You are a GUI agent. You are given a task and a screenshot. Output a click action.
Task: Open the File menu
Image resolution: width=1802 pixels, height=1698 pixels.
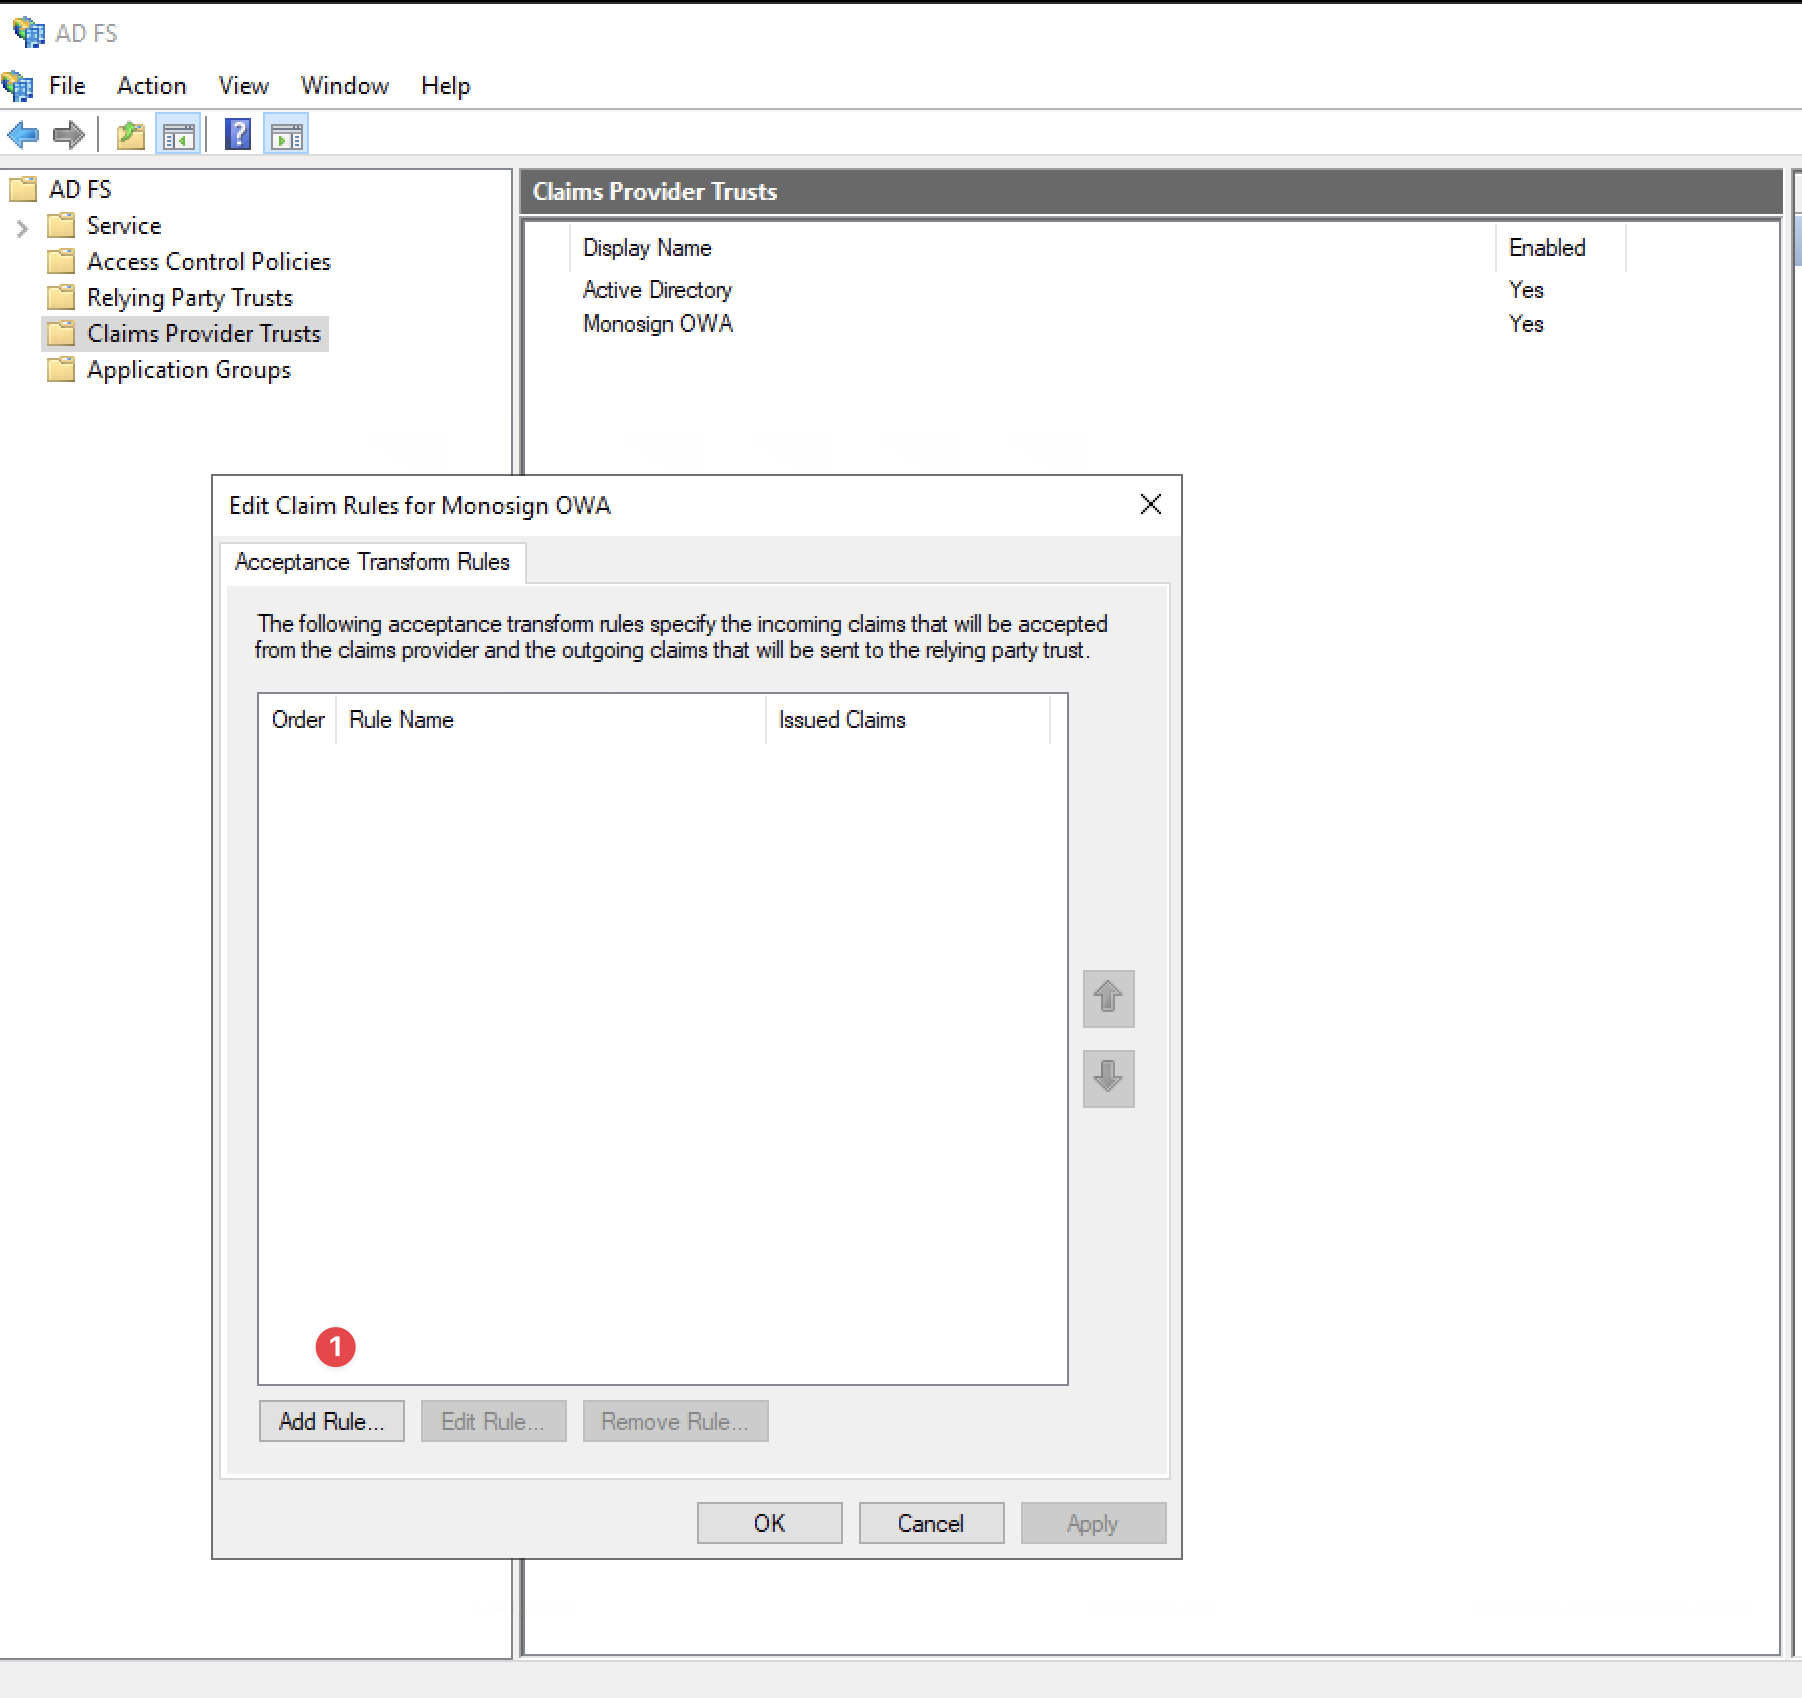pos(66,85)
